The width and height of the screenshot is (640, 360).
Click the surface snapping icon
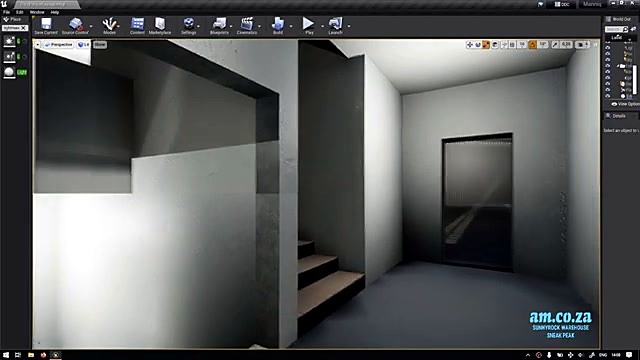click(504, 44)
